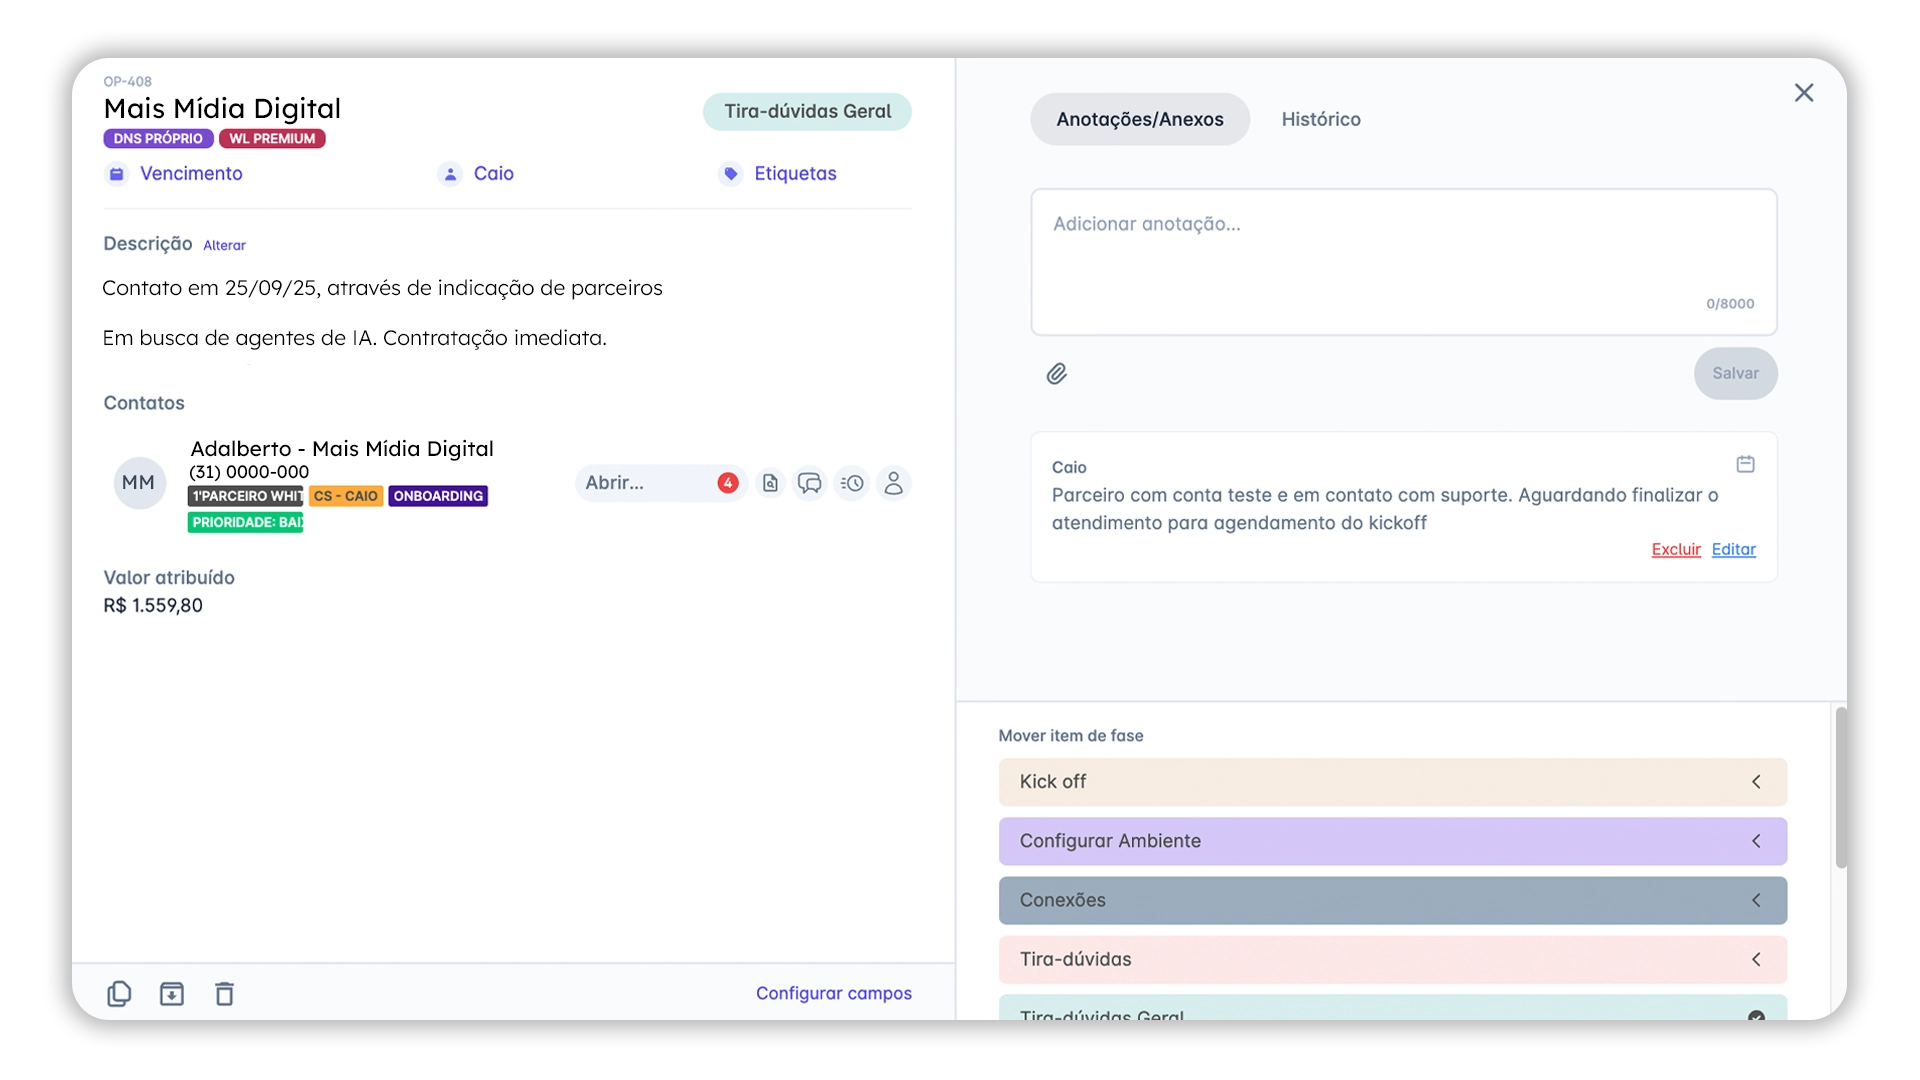Switch to the Histórico tab

[1320, 119]
